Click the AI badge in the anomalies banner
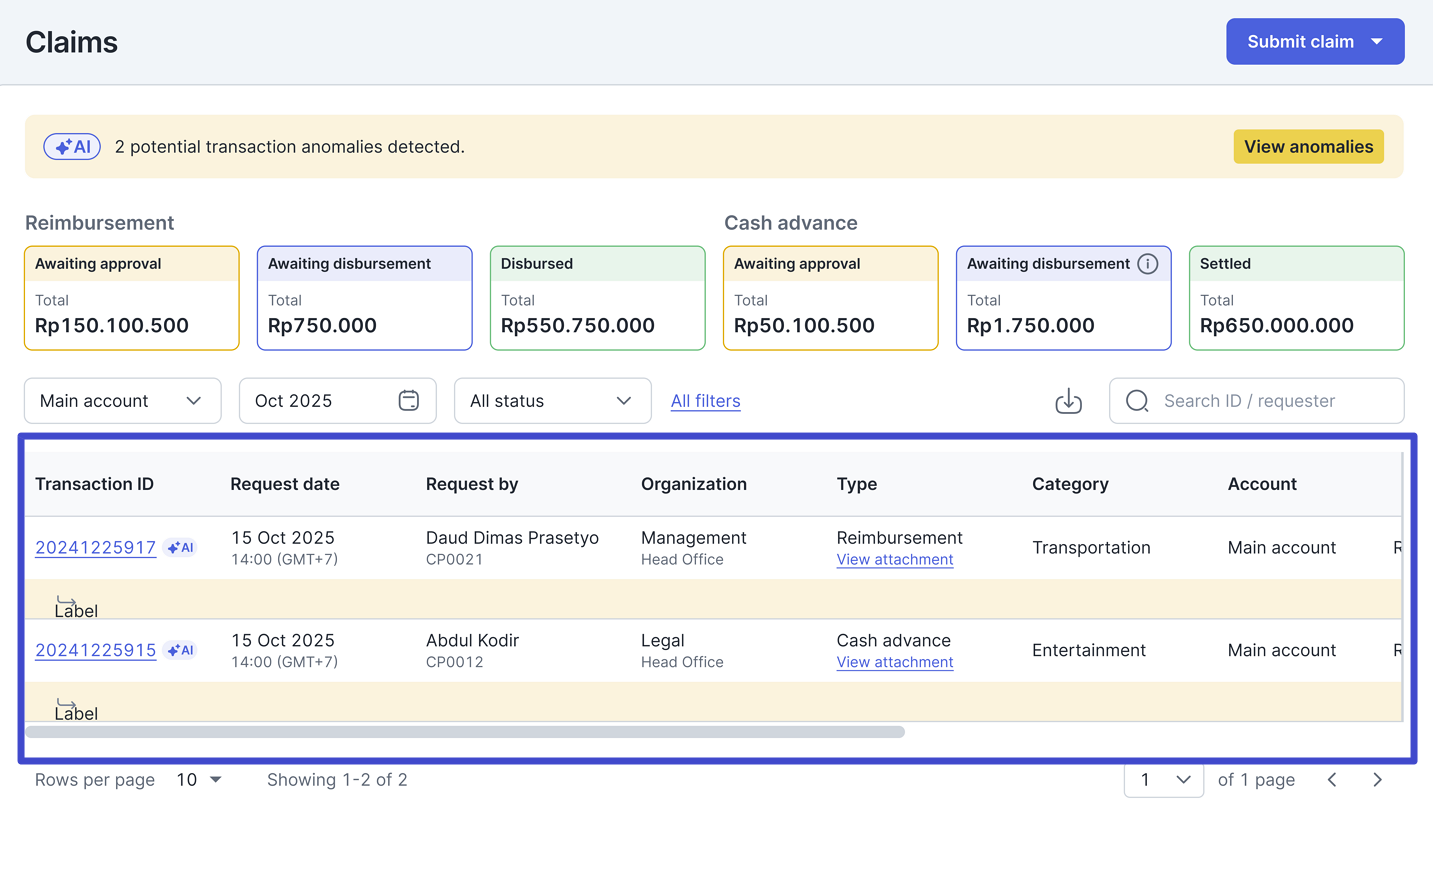Viewport: 1433px width, 878px height. (72, 147)
